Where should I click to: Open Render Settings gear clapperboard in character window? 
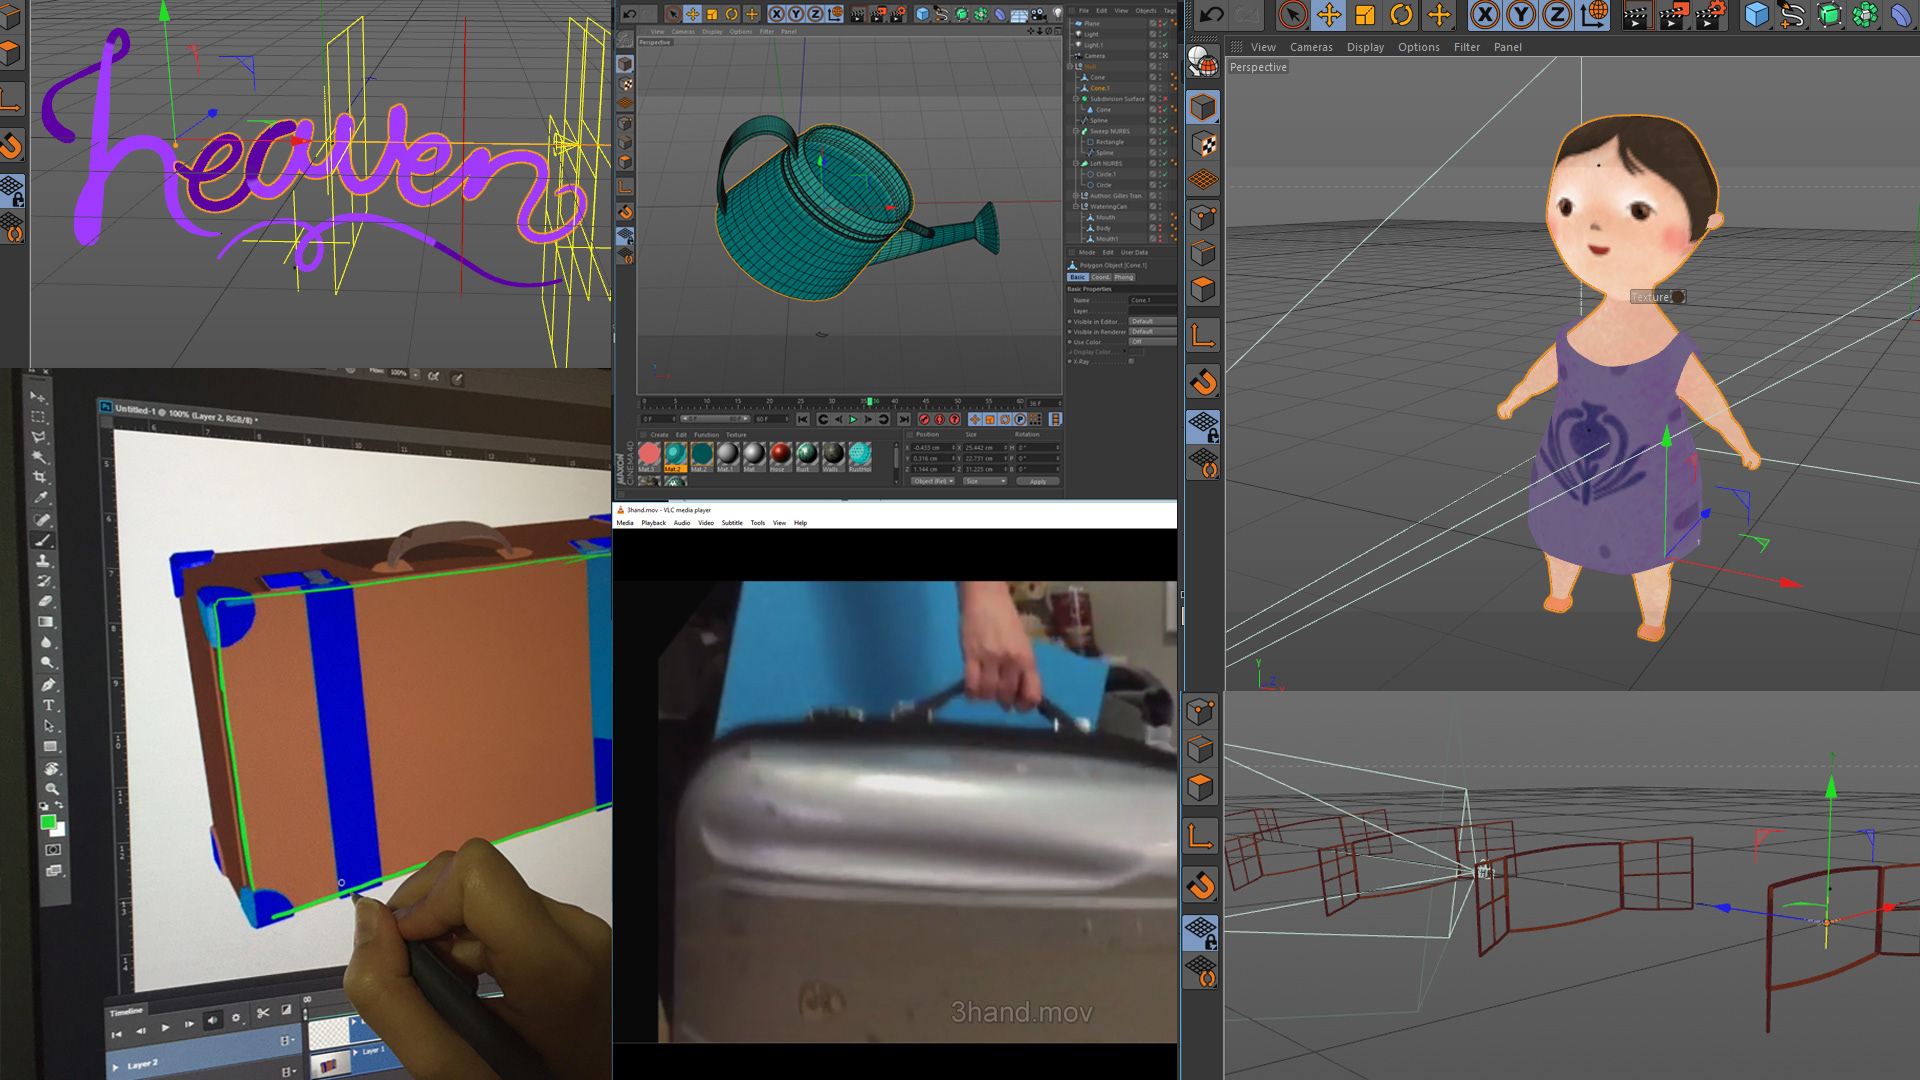click(x=1711, y=14)
